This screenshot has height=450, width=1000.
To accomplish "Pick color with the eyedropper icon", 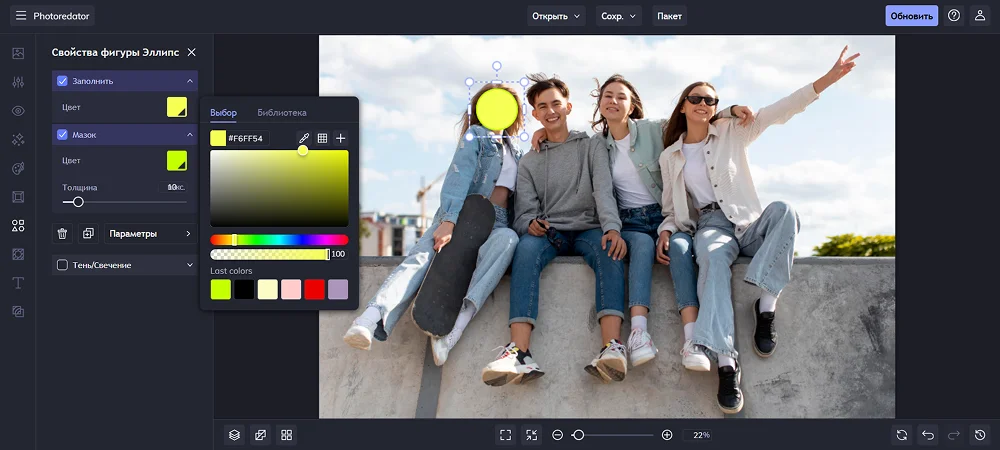I will click(304, 138).
